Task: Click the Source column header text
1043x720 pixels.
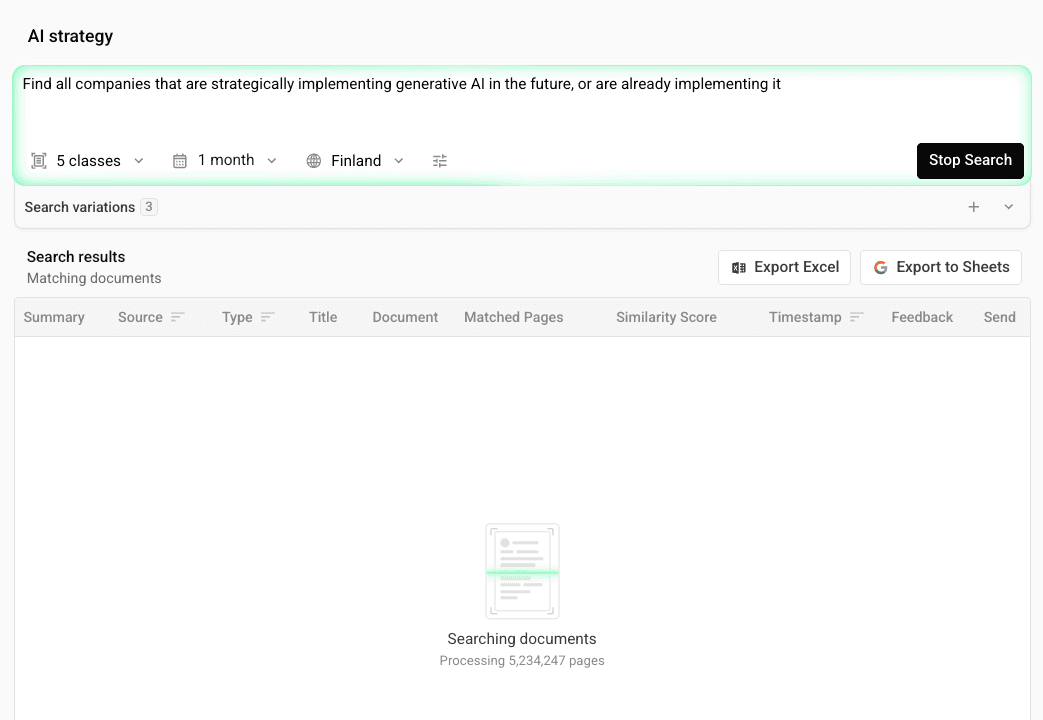Action: point(140,317)
